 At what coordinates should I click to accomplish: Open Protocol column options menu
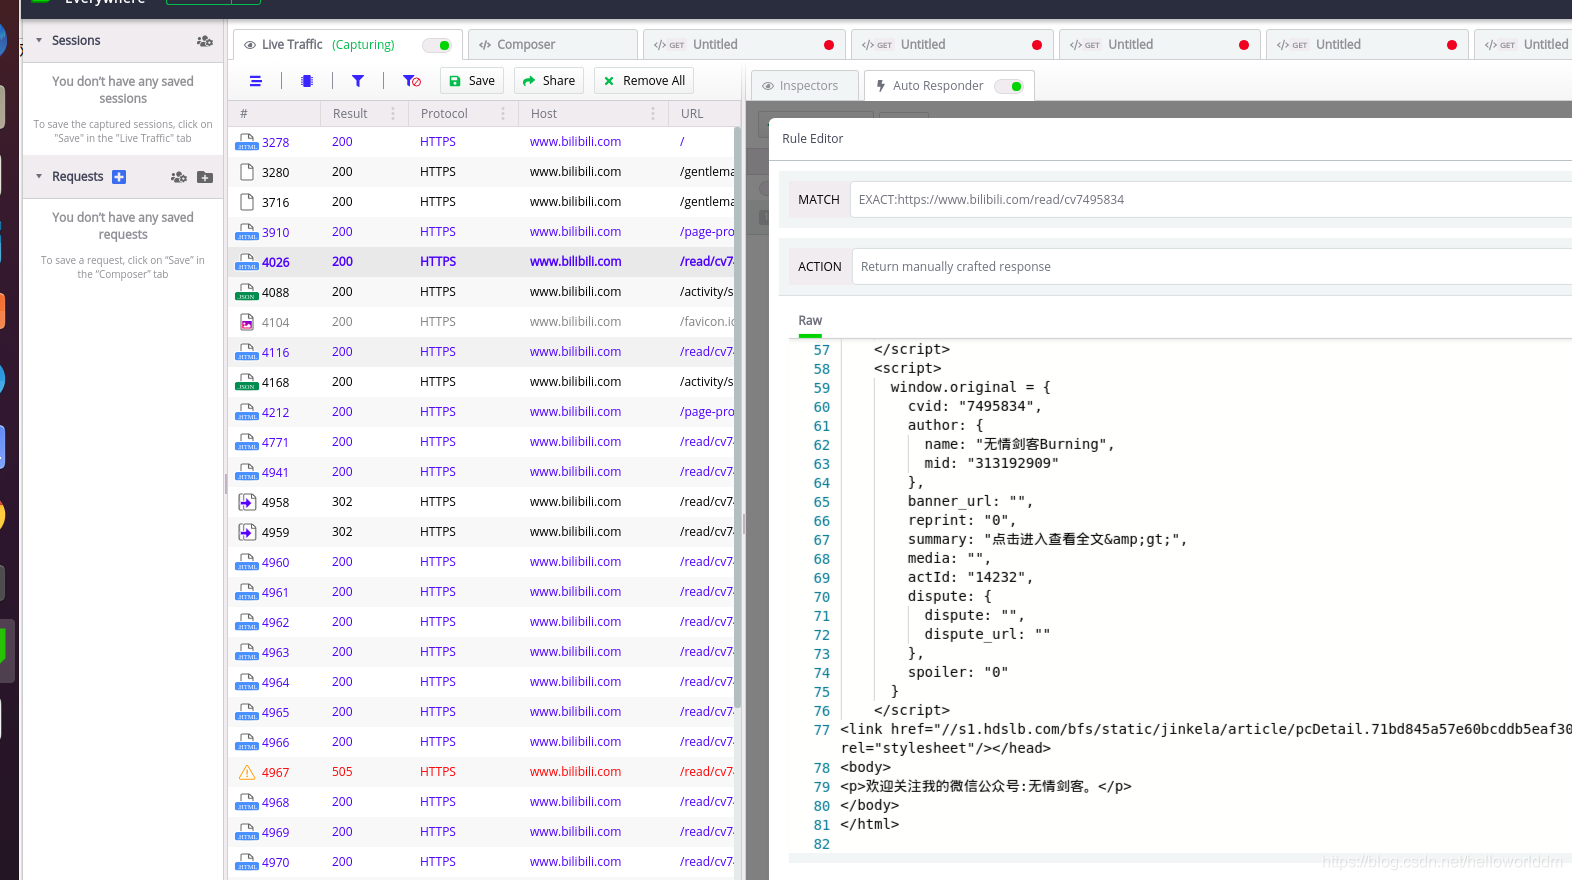click(x=503, y=114)
